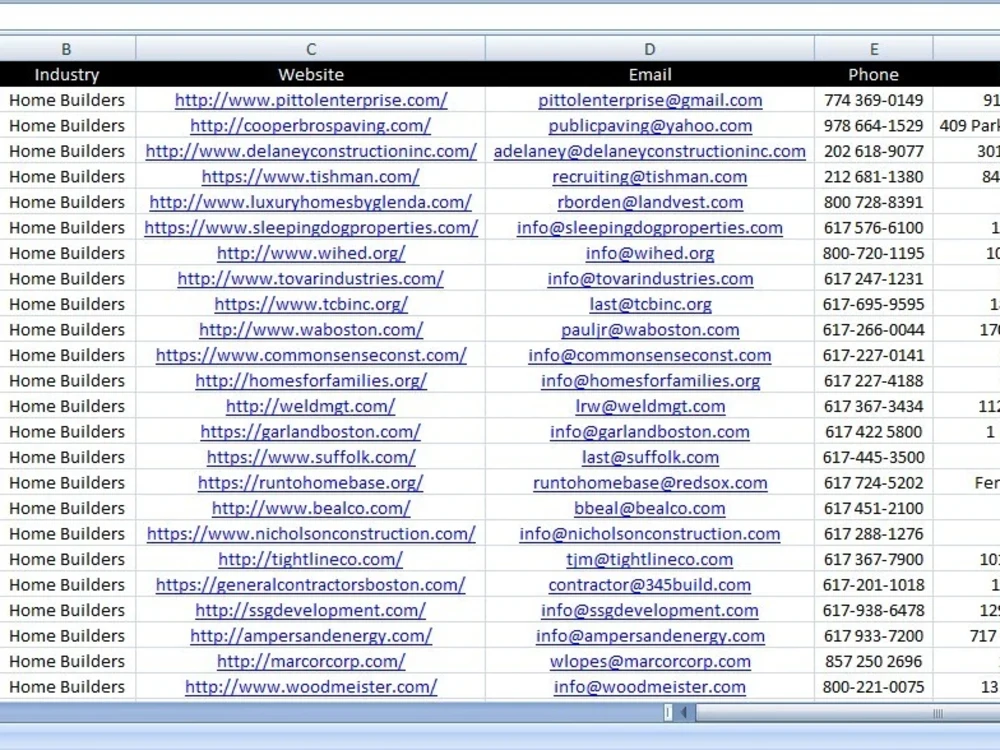Open the sleepingdogproperties.com website link

click(311, 228)
